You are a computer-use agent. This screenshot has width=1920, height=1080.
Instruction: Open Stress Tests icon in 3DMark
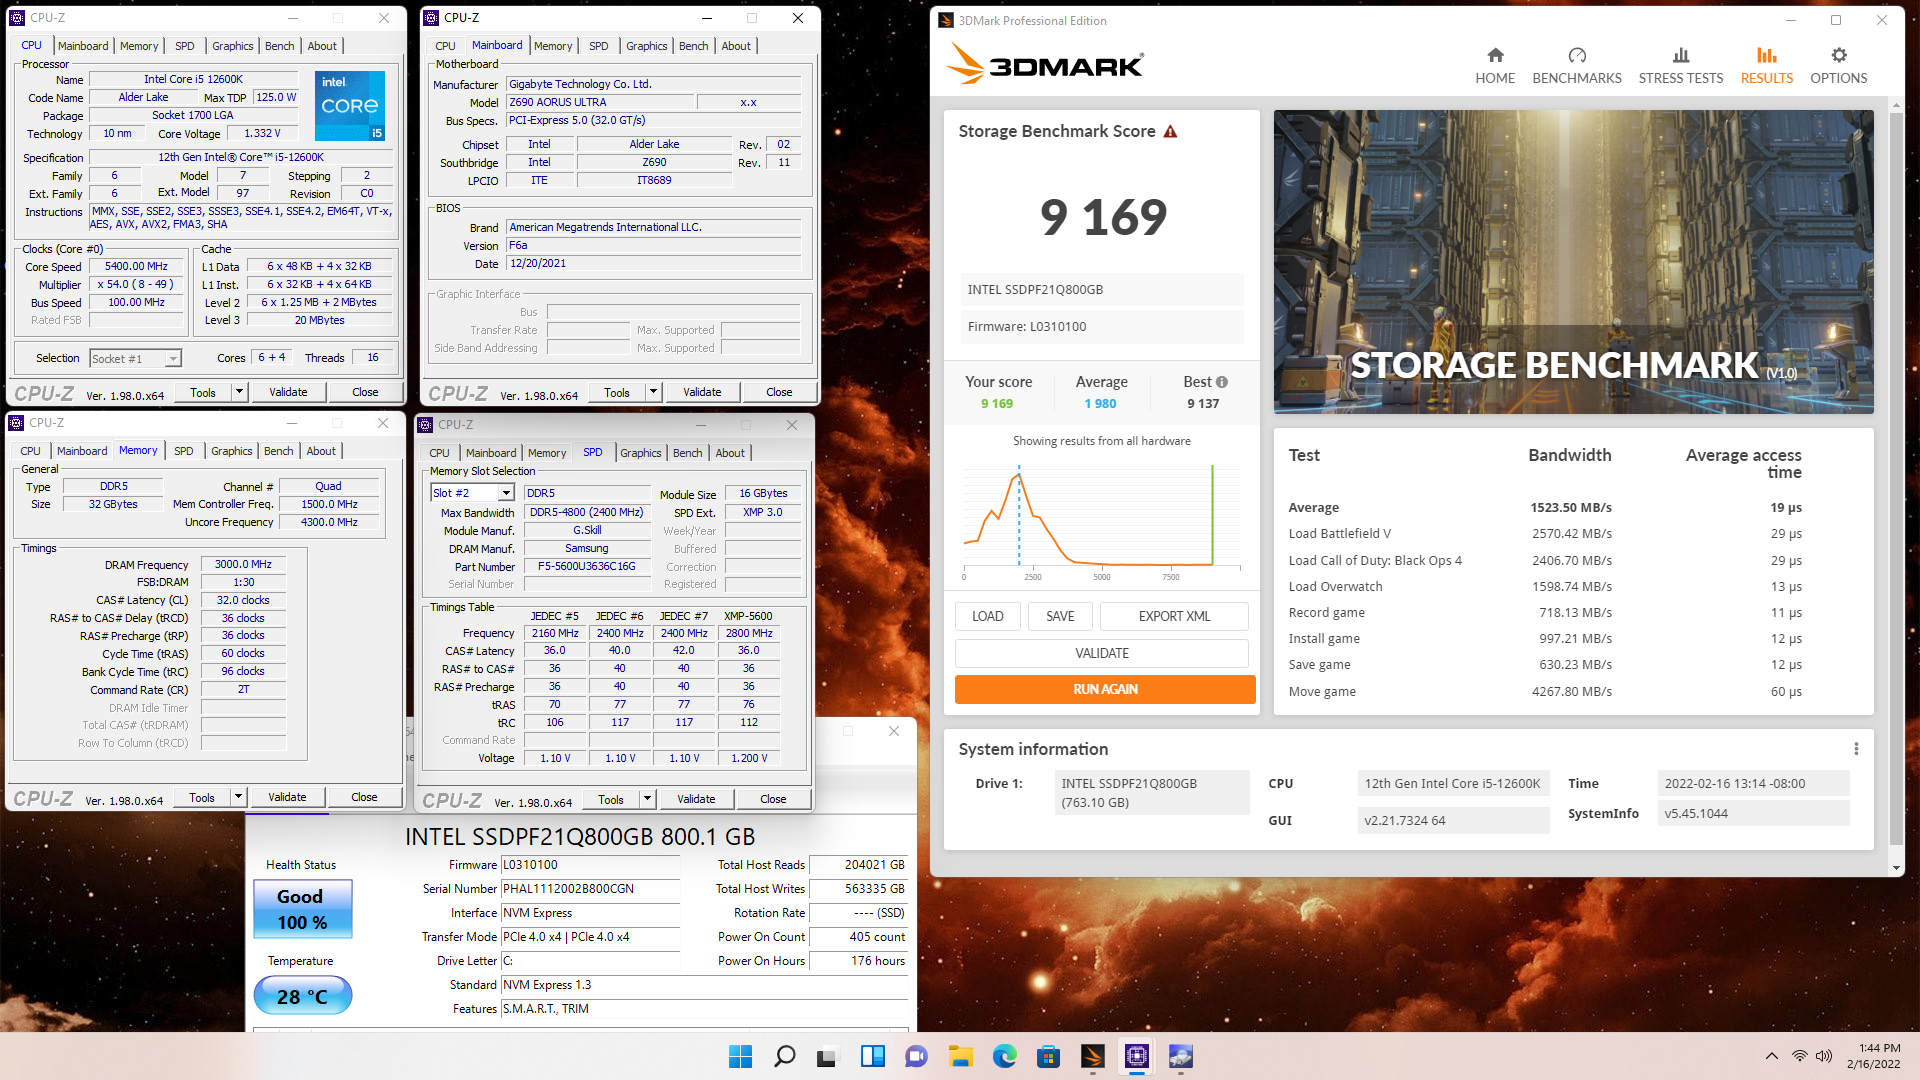[1681, 55]
